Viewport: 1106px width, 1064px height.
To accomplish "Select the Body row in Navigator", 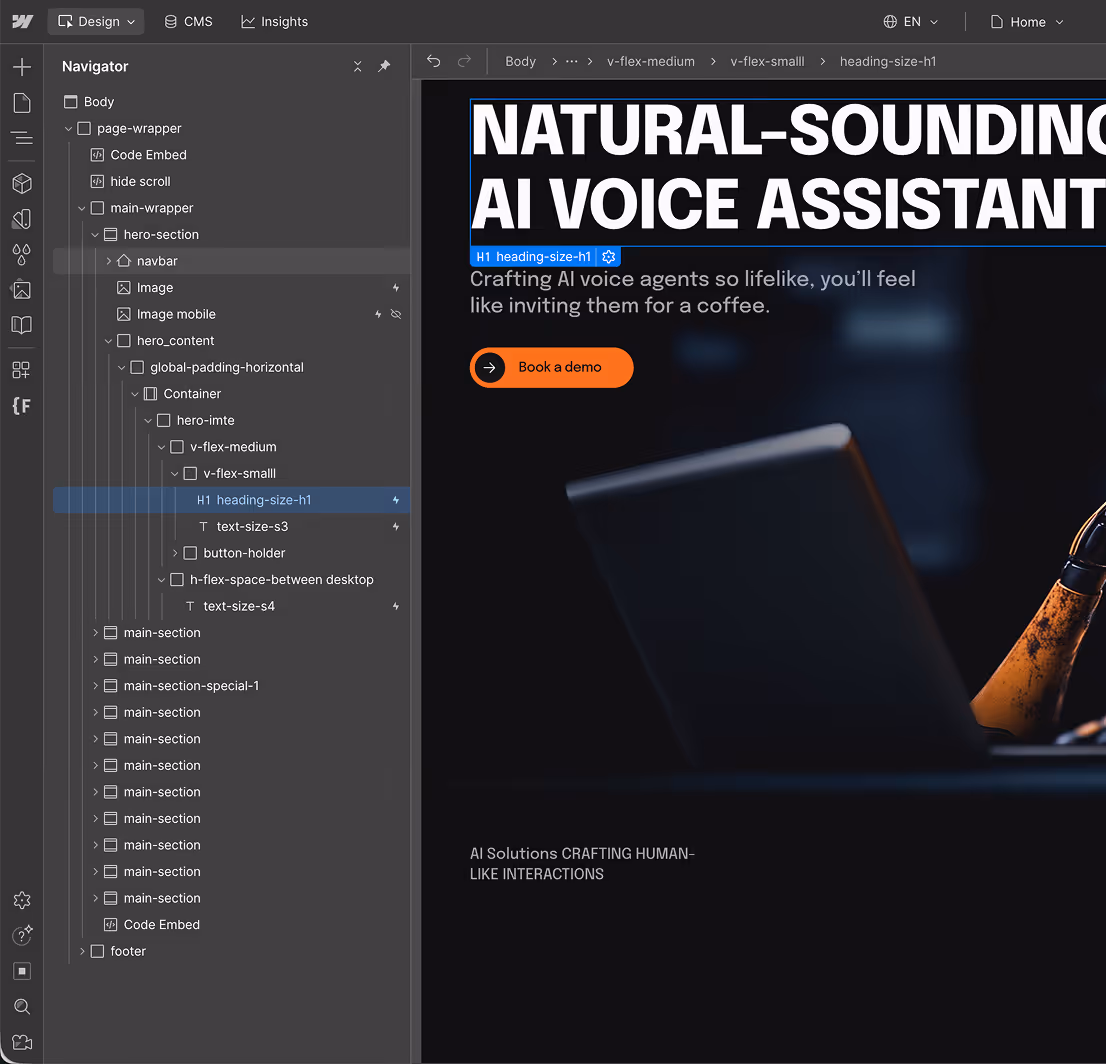I will pyautogui.click(x=231, y=102).
